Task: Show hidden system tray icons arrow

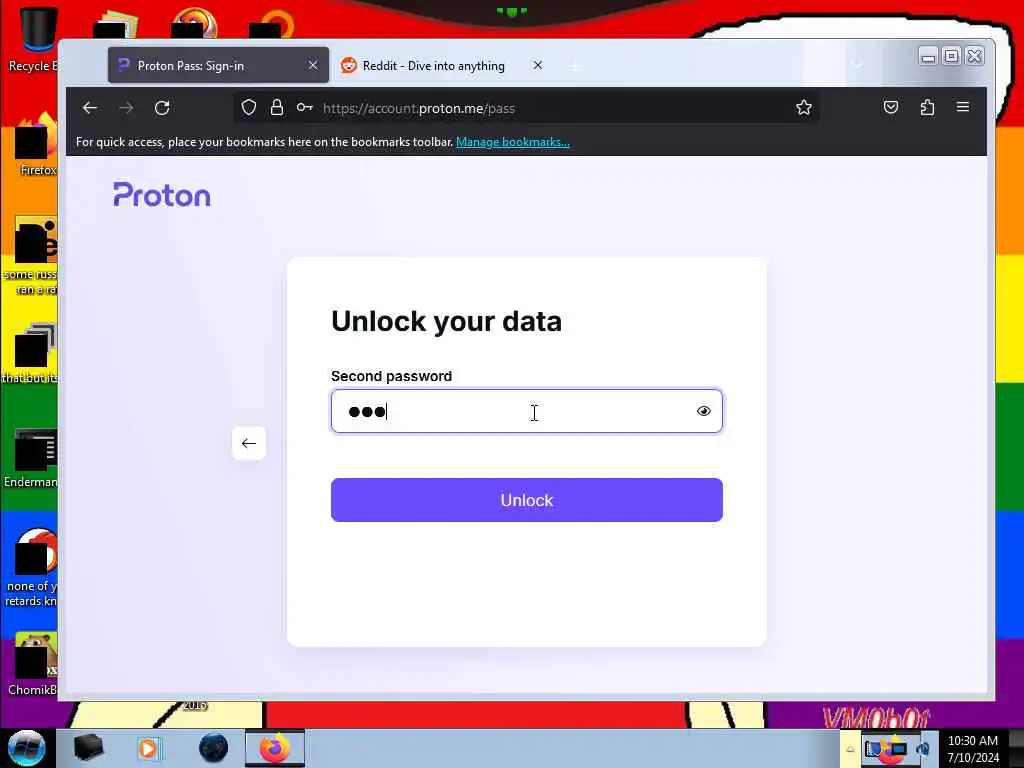Action: click(850, 749)
